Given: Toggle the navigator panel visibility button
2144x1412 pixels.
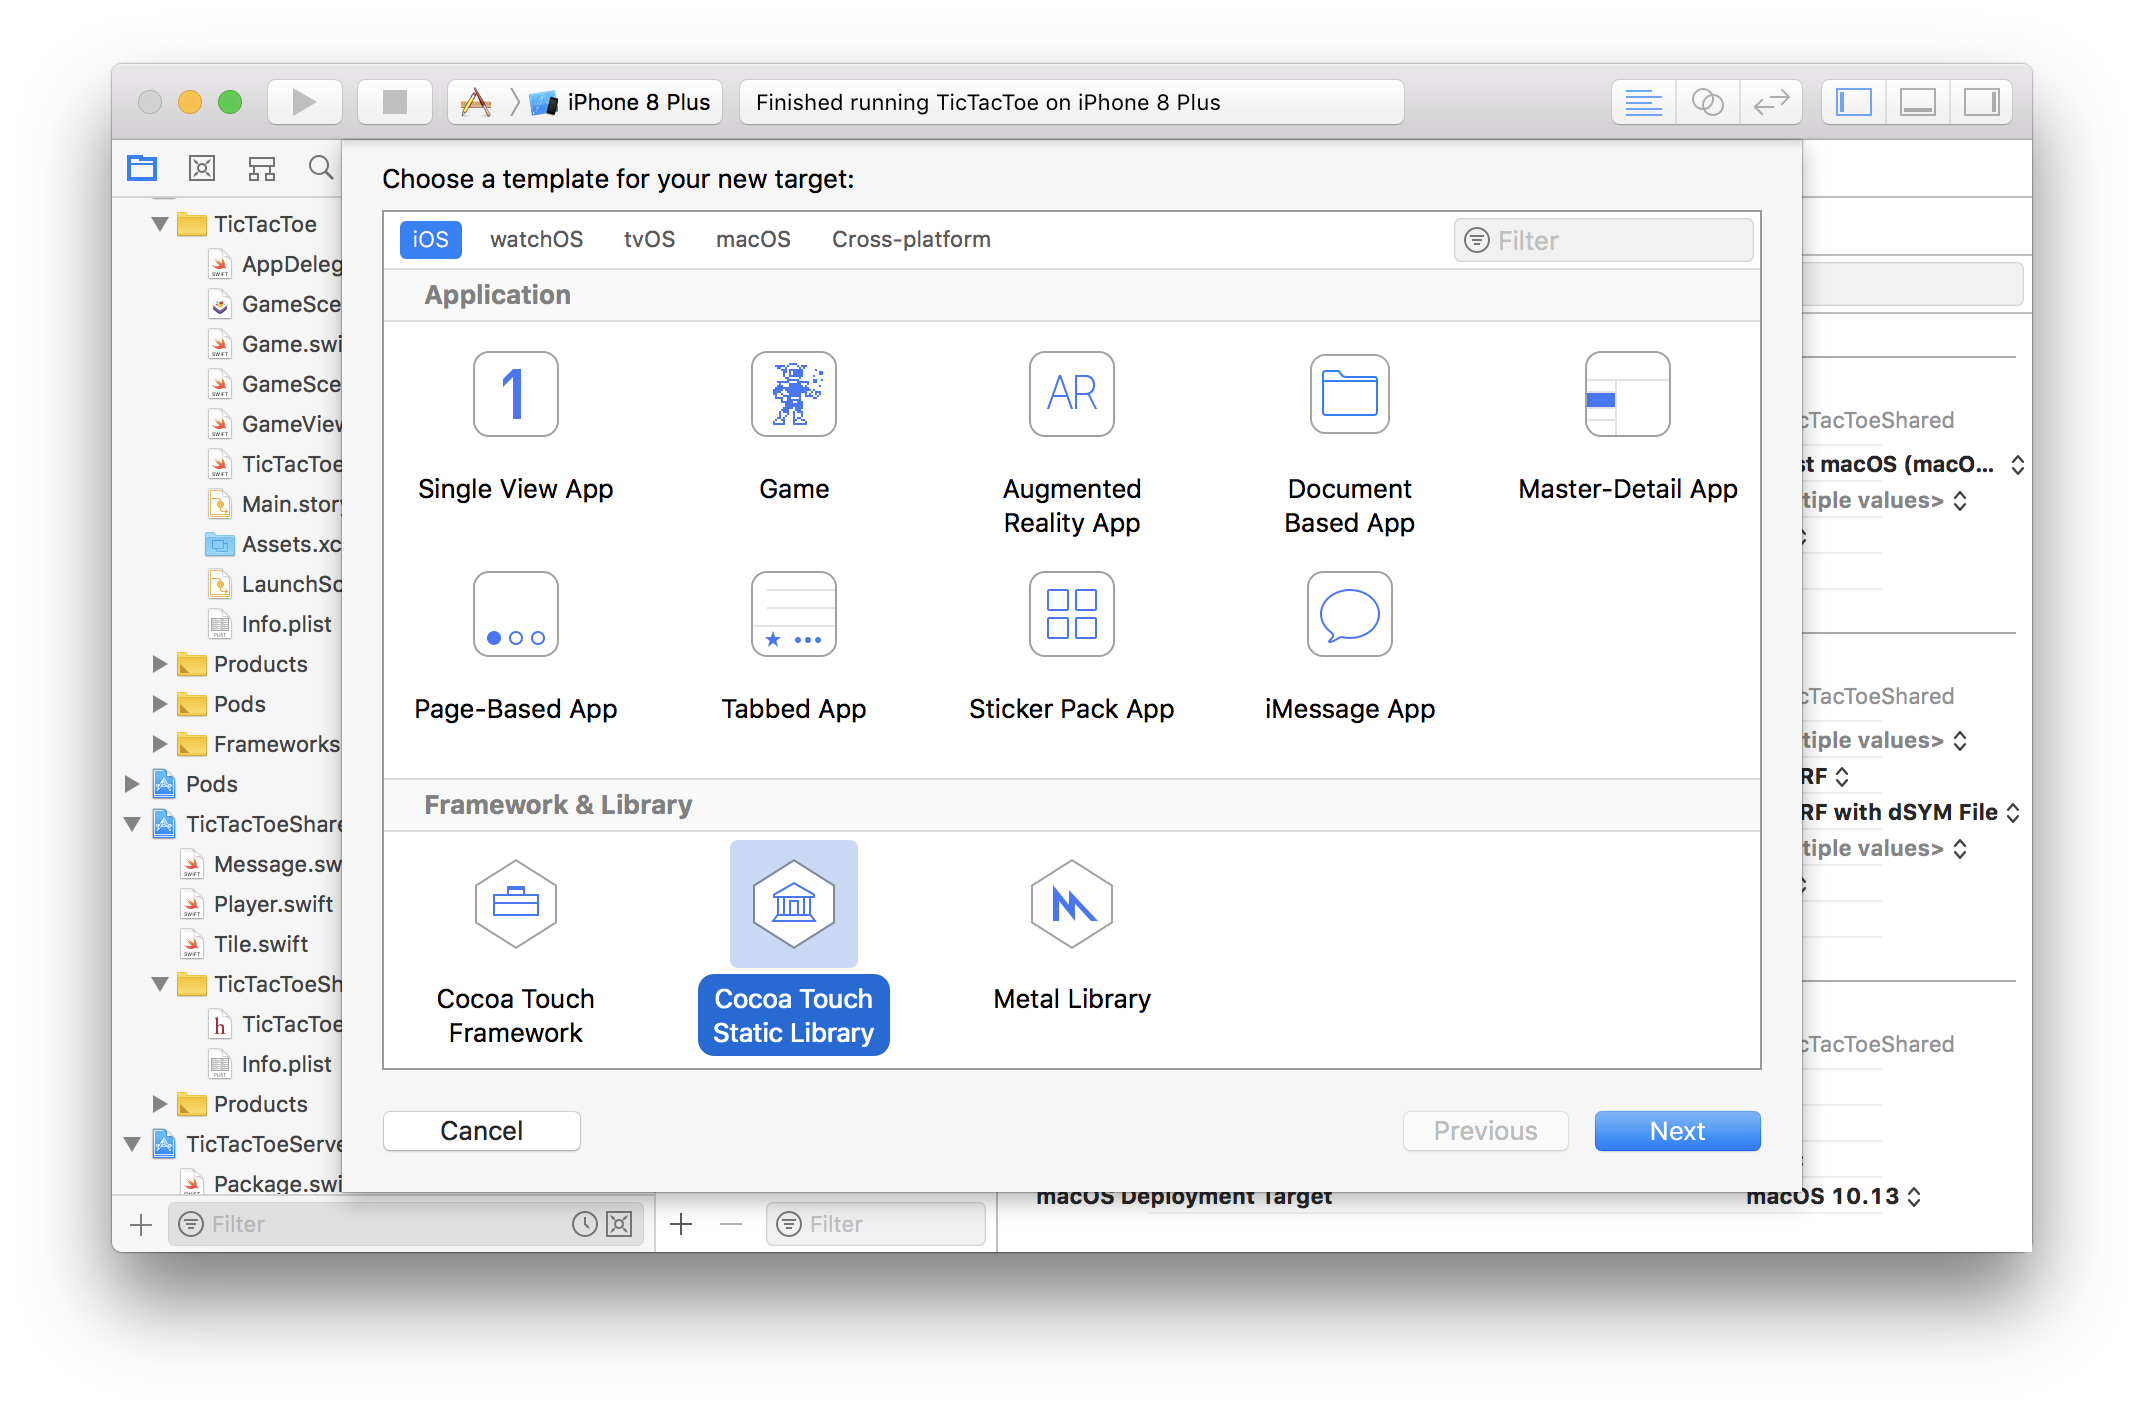Looking at the screenshot, I should click(1853, 102).
